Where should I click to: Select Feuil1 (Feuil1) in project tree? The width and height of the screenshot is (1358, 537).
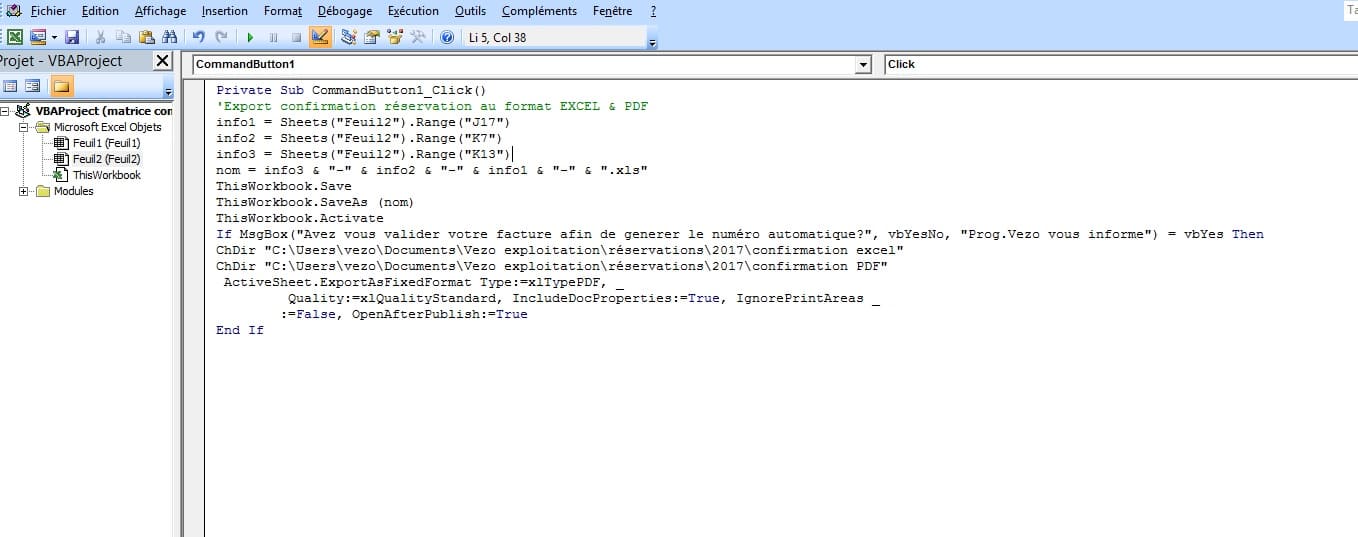tap(106, 143)
